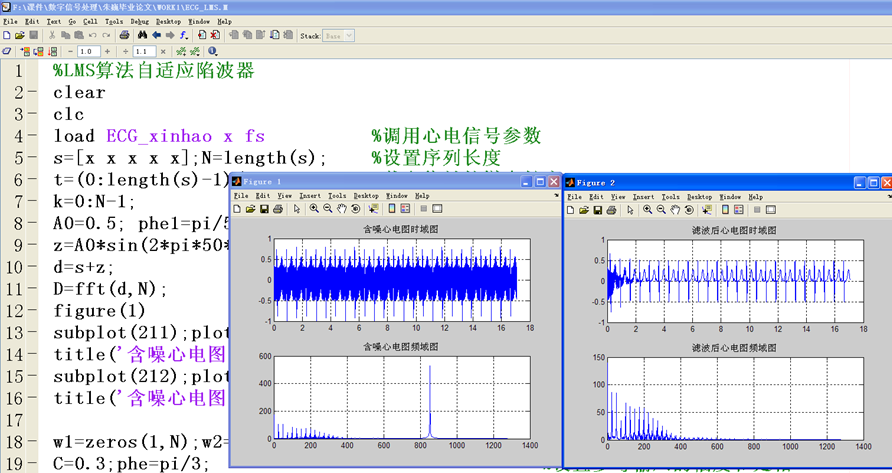Open the Insert menu in Figure 1
The image size is (892, 473).
[x=309, y=196]
